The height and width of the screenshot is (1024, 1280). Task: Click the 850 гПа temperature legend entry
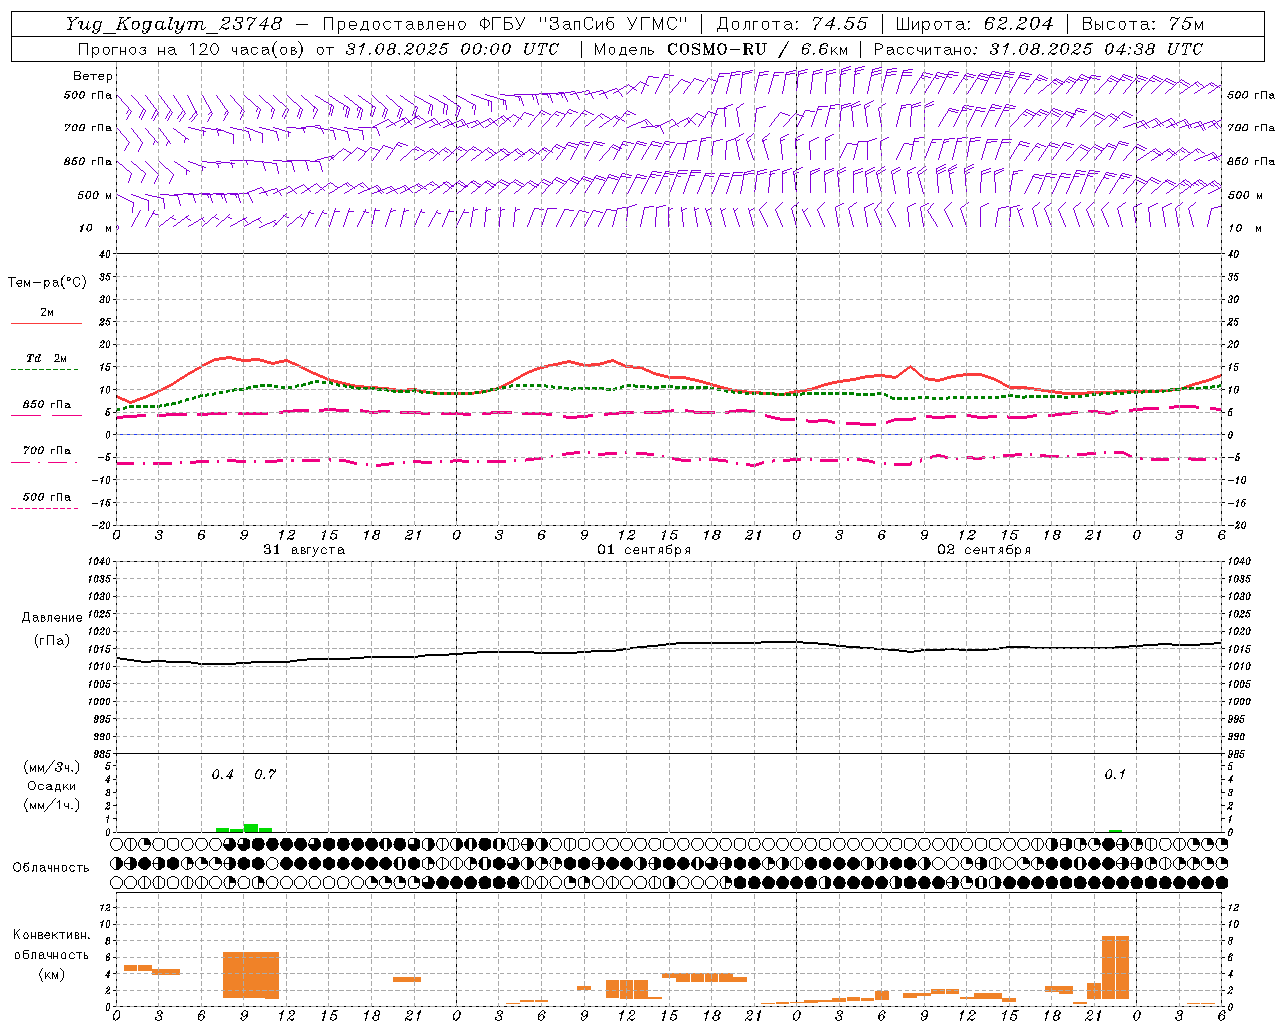coord(46,405)
